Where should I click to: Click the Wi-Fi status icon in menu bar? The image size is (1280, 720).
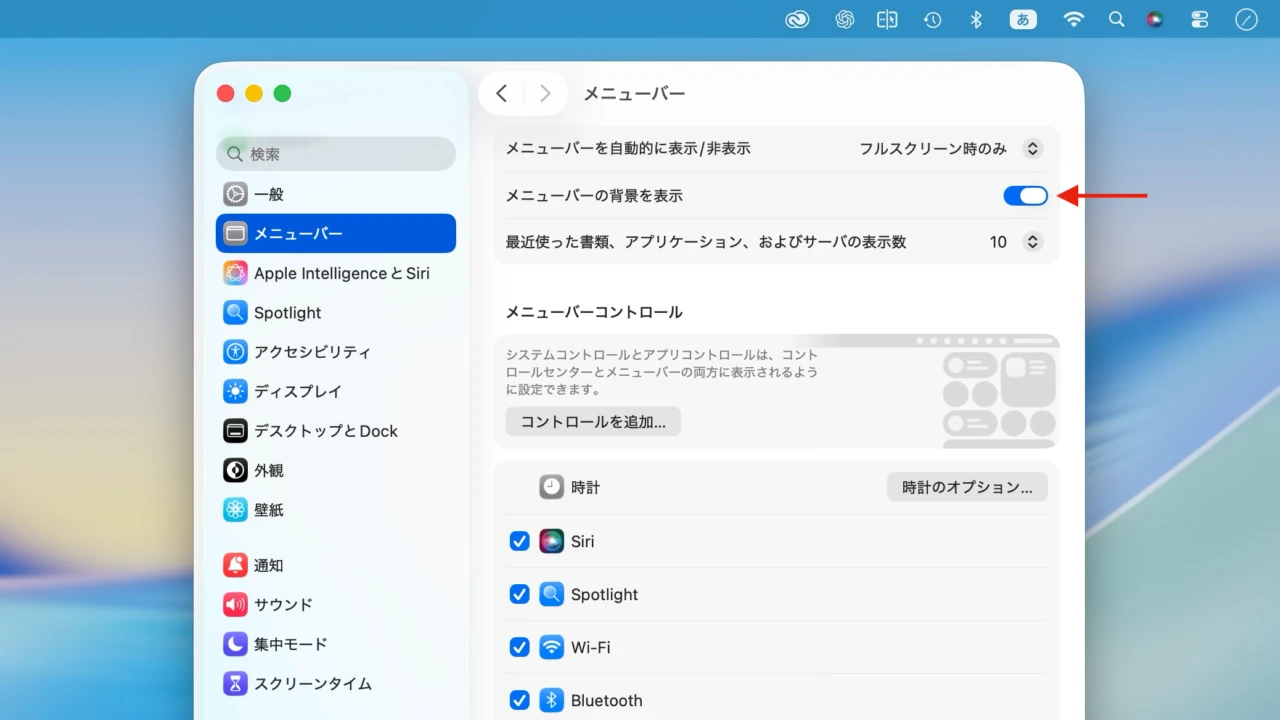click(x=1073, y=19)
